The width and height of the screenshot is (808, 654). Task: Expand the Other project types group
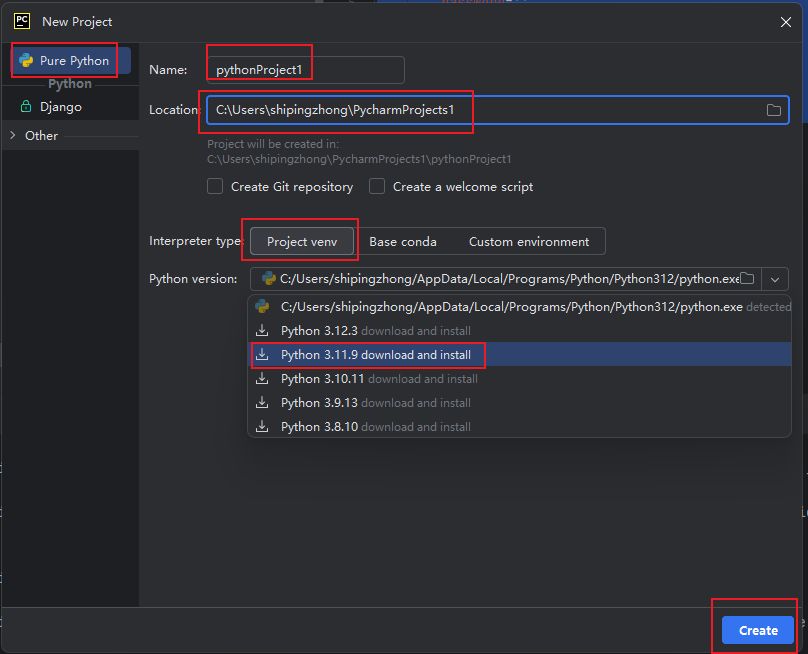click(13, 136)
